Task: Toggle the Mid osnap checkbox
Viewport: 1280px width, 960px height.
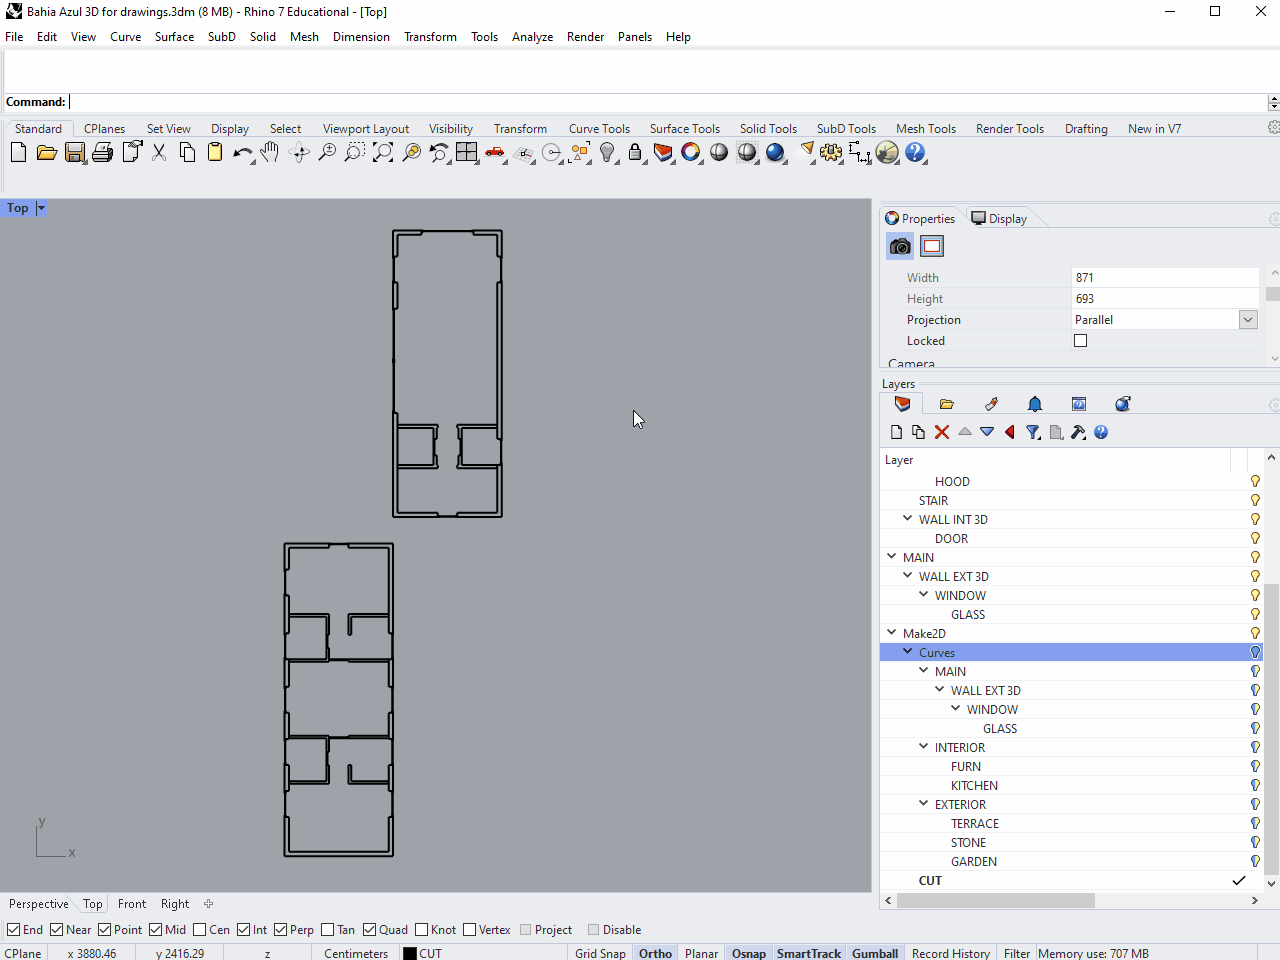Action: [x=156, y=930]
